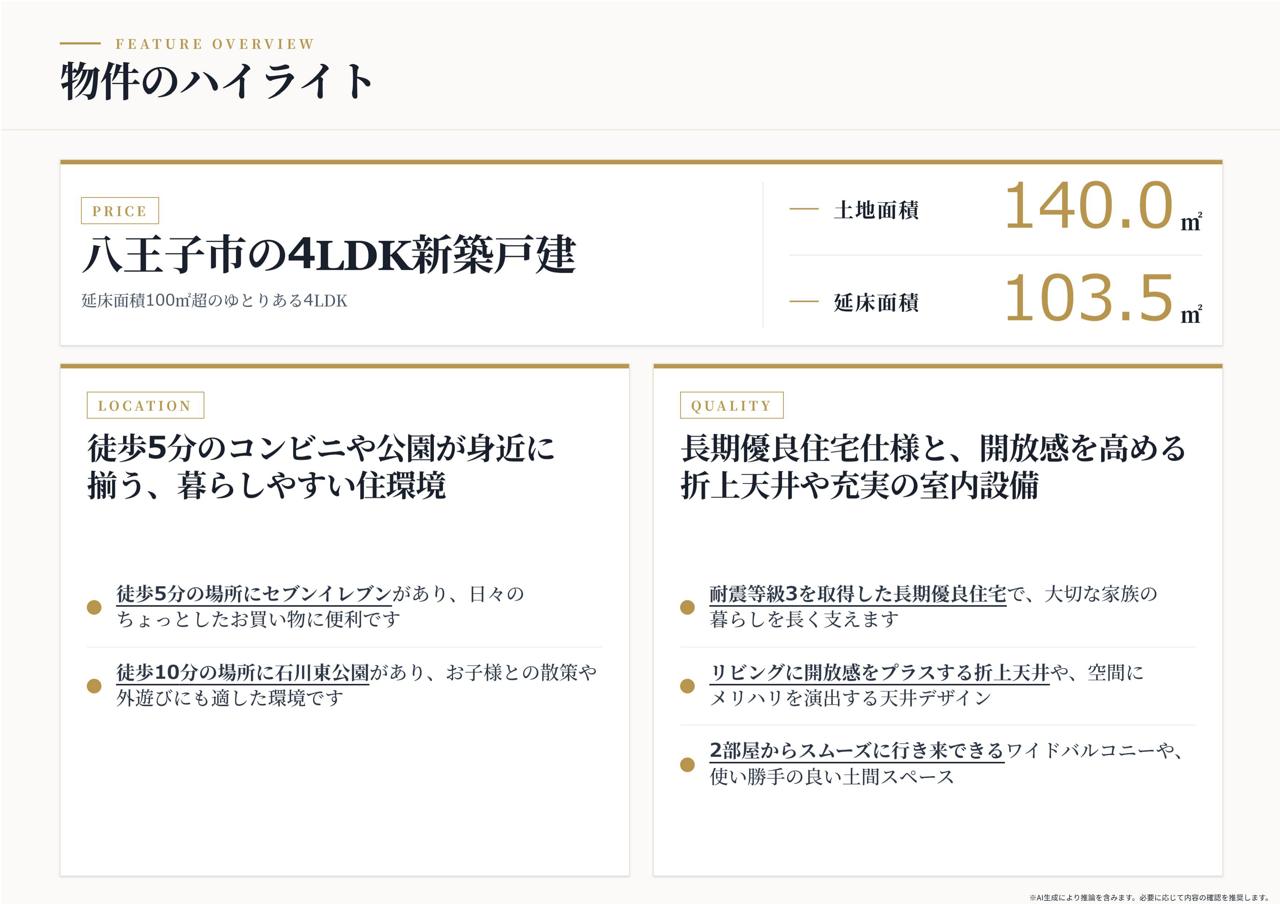The width and height of the screenshot is (1280, 904).
Task: Click the bullet dot beside セブンイレブン item
Action: pos(94,607)
